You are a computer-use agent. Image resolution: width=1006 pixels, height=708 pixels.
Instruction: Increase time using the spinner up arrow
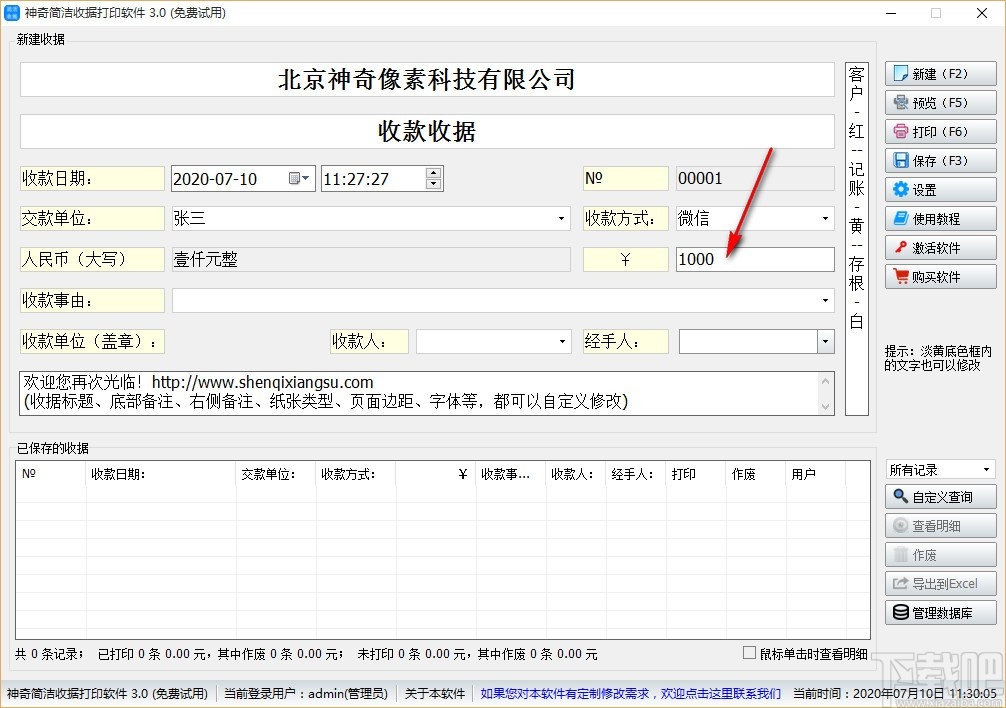(x=433, y=173)
